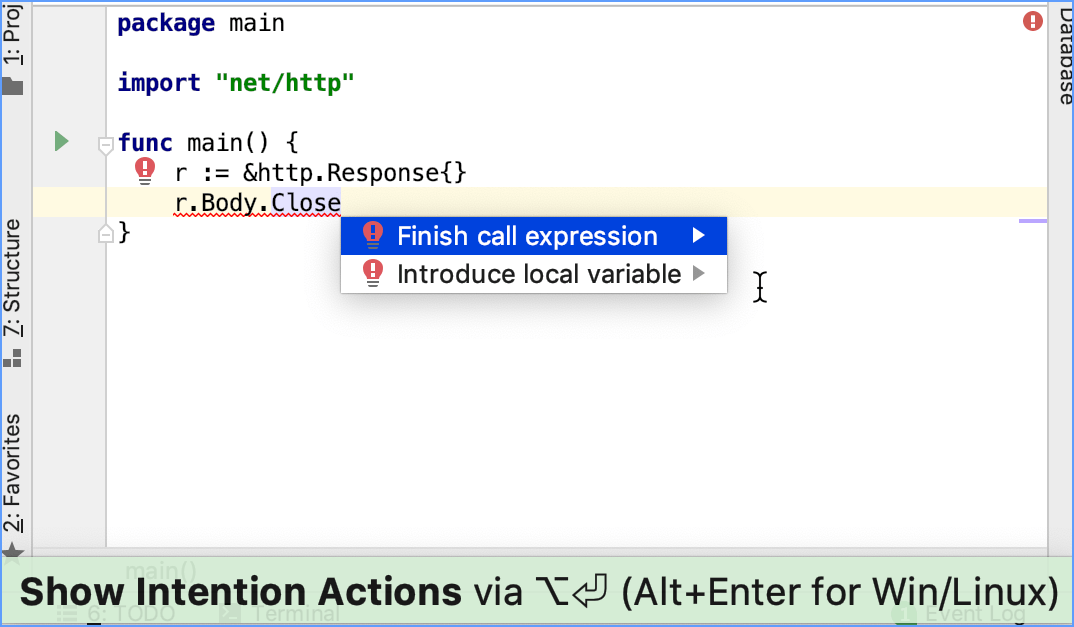Open the Favorites tool window tab
Image resolution: width=1074 pixels, height=627 pixels.
point(12,472)
